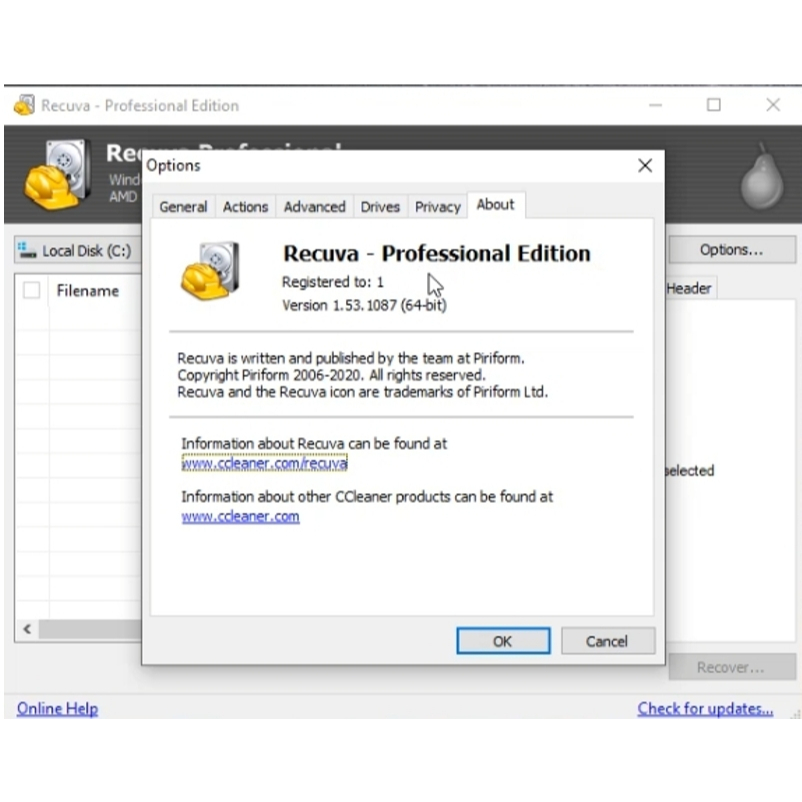The width and height of the screenshot is (802, 802).
Task: Cancel the Options dialog
Action: pyautogui.click(x=608, y=641)
